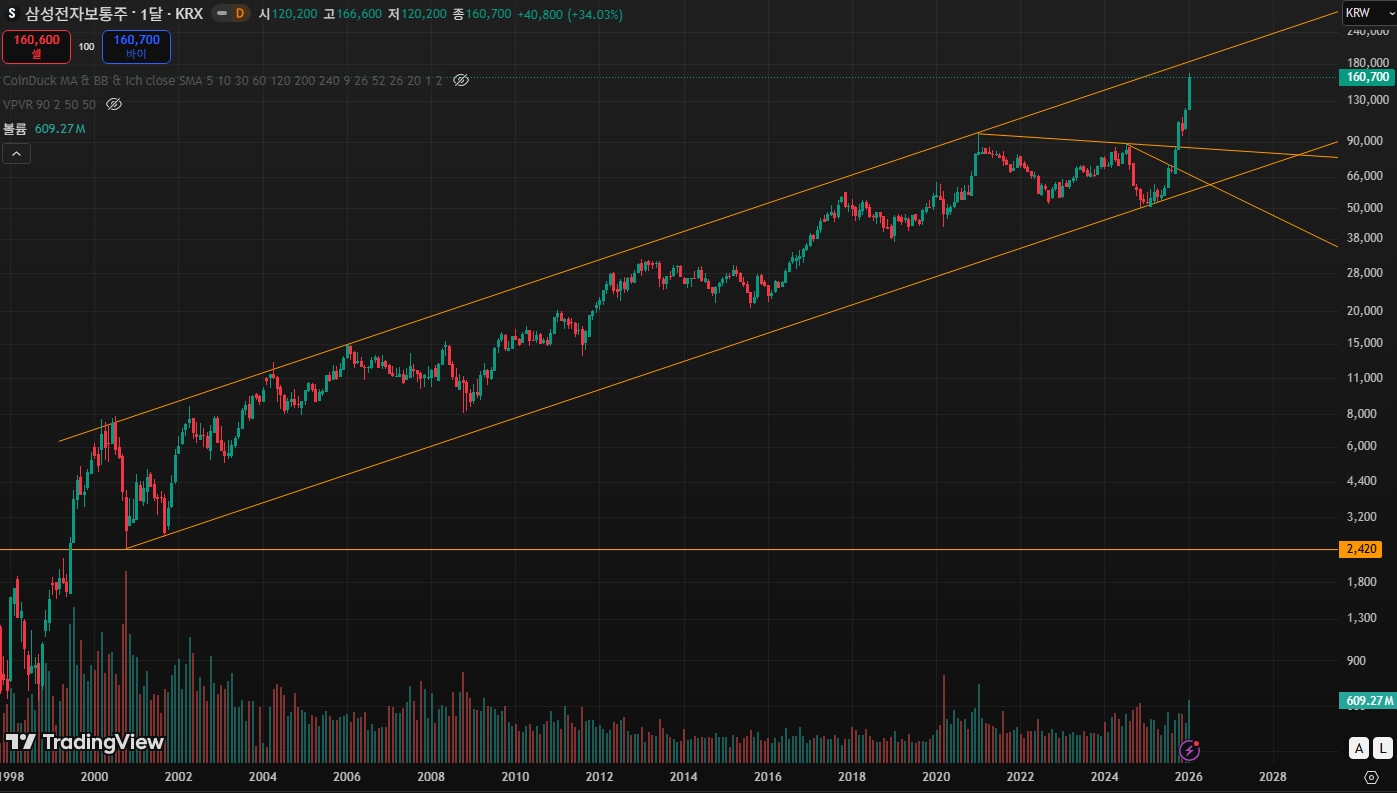Click the 90,000 price axis label
The image size is (1397, 793).
point(1366,140)
